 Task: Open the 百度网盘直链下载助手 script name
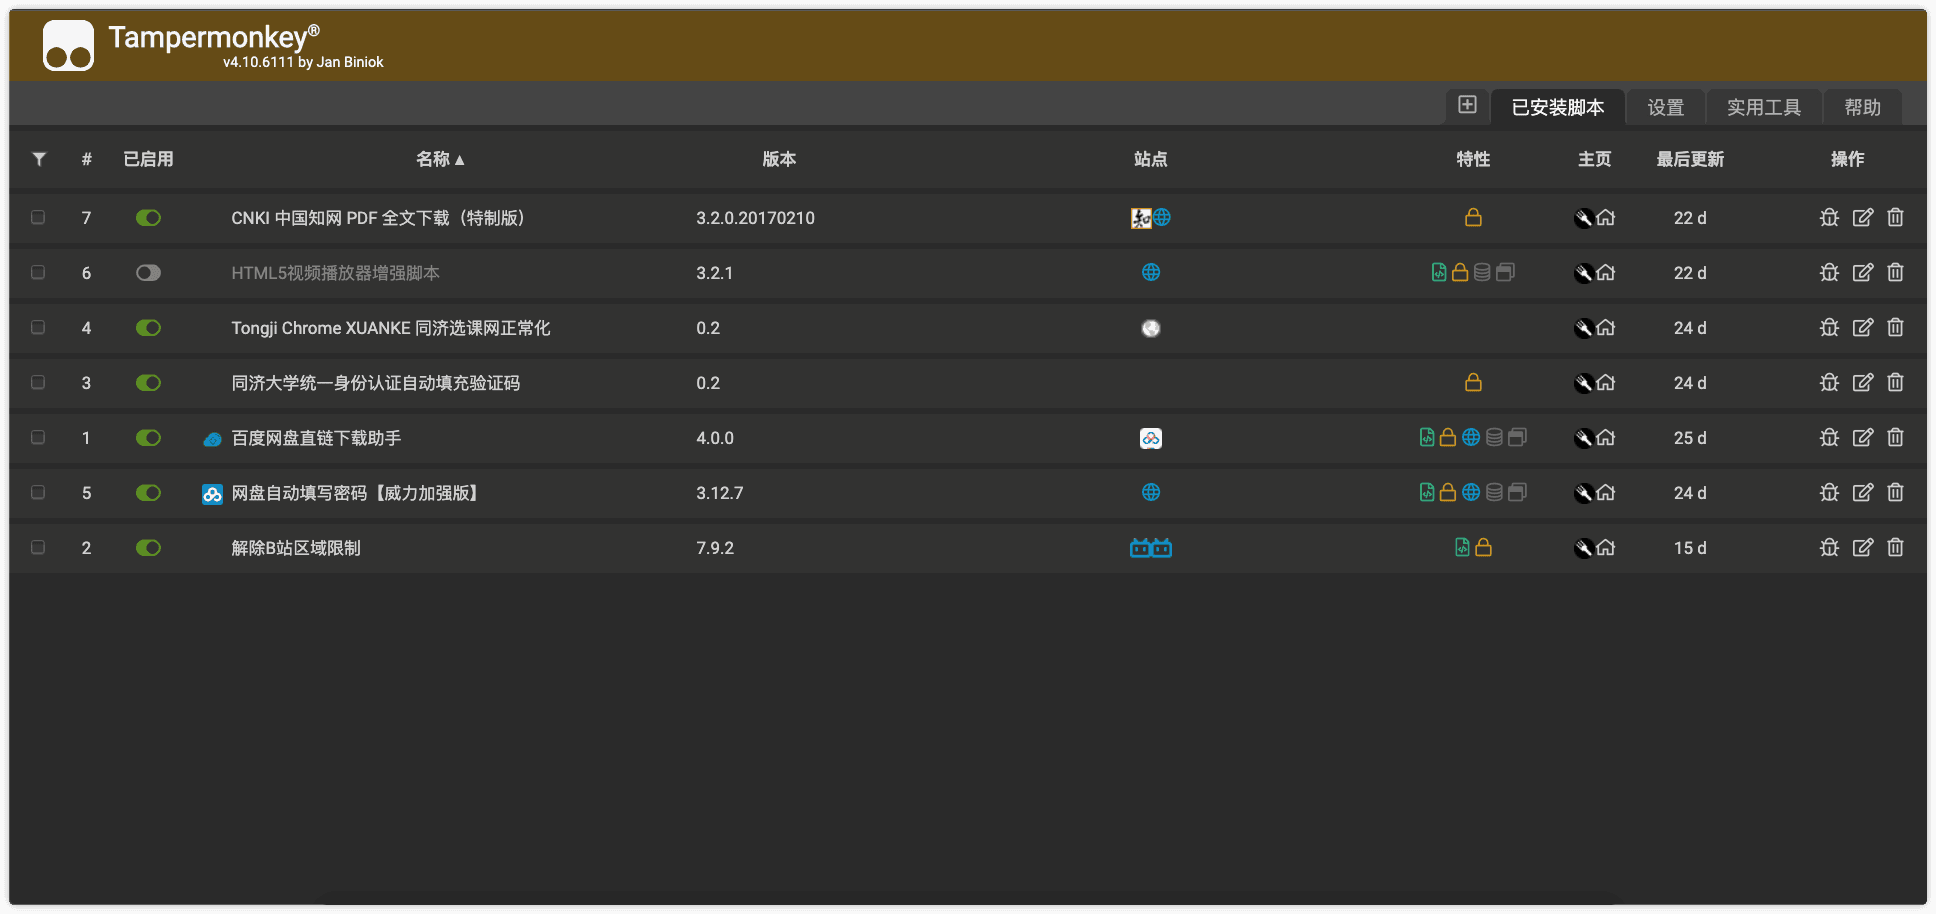pos(316,438)
